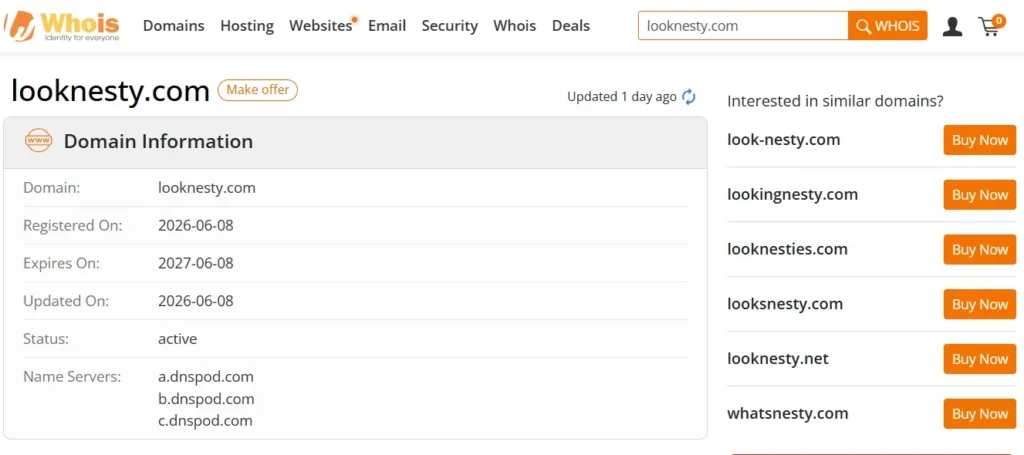Click the looknesty.com page heading
The image size is (1024, 455).
click(x=110, y=91)
